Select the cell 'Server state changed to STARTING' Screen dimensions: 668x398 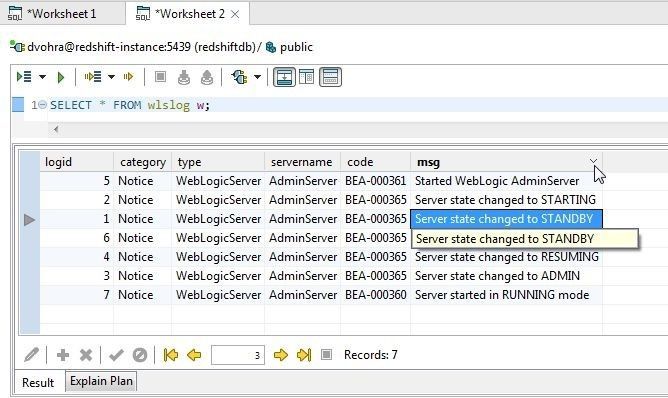tap(507, 200)
